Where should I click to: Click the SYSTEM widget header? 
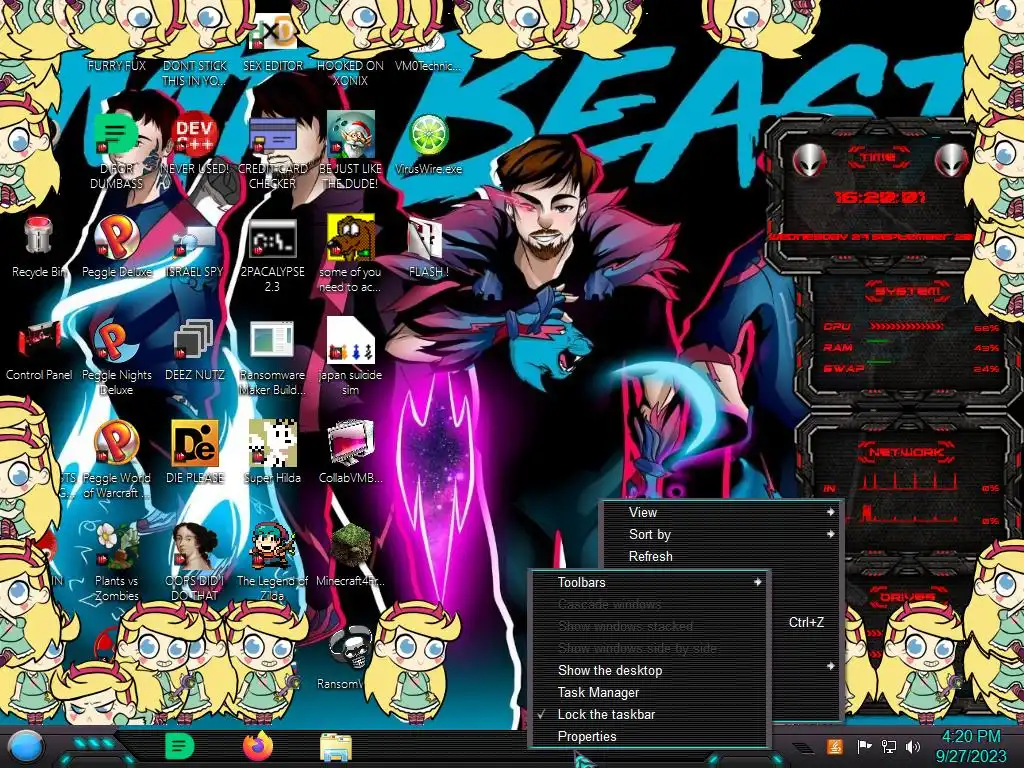906,291
